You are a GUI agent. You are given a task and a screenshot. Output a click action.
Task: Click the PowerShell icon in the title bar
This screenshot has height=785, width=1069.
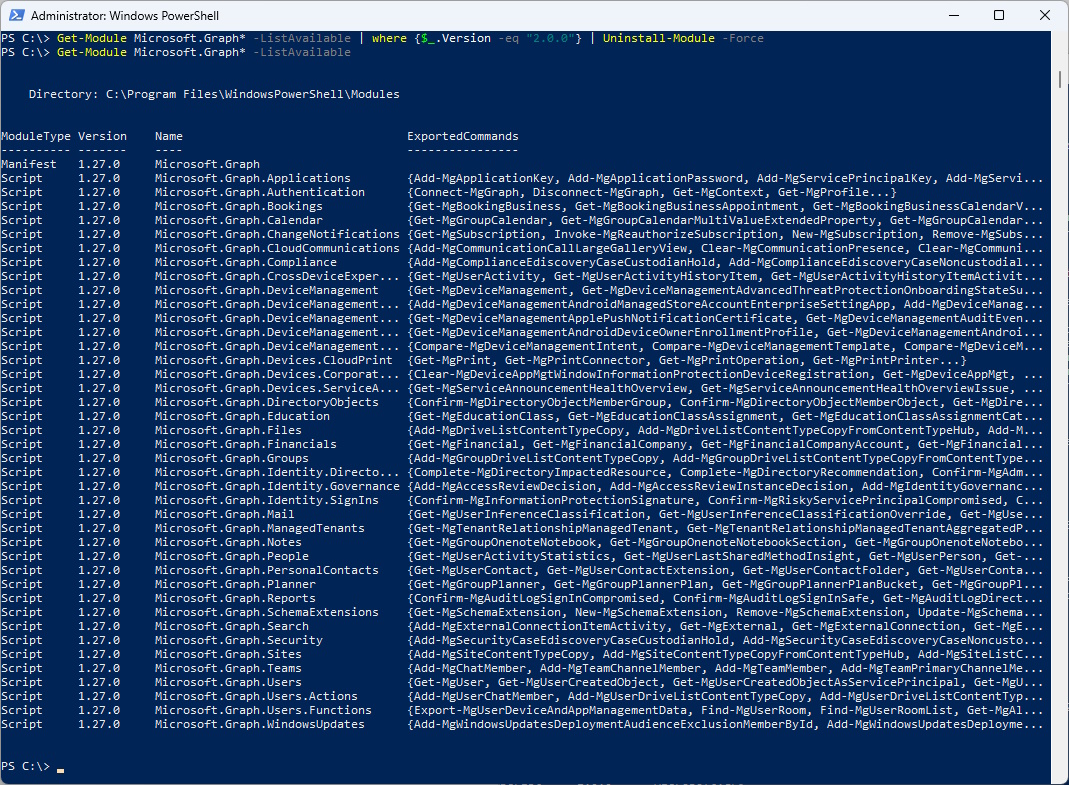16,16
